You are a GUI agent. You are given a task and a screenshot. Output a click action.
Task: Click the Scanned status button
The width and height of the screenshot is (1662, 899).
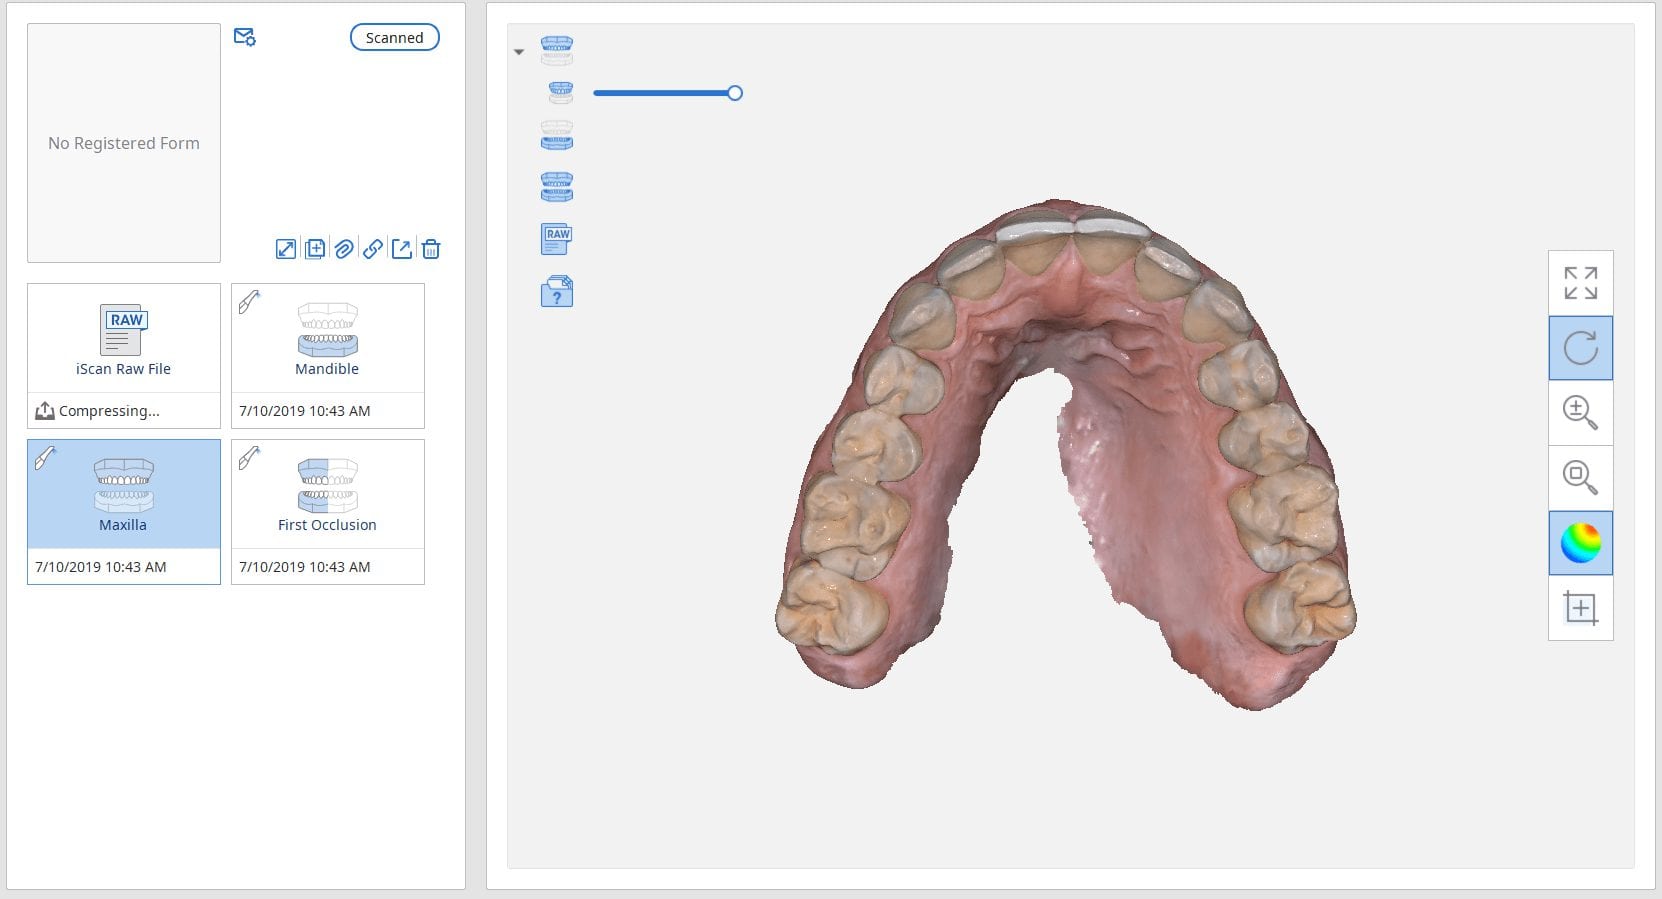click(x=394, y=38)
